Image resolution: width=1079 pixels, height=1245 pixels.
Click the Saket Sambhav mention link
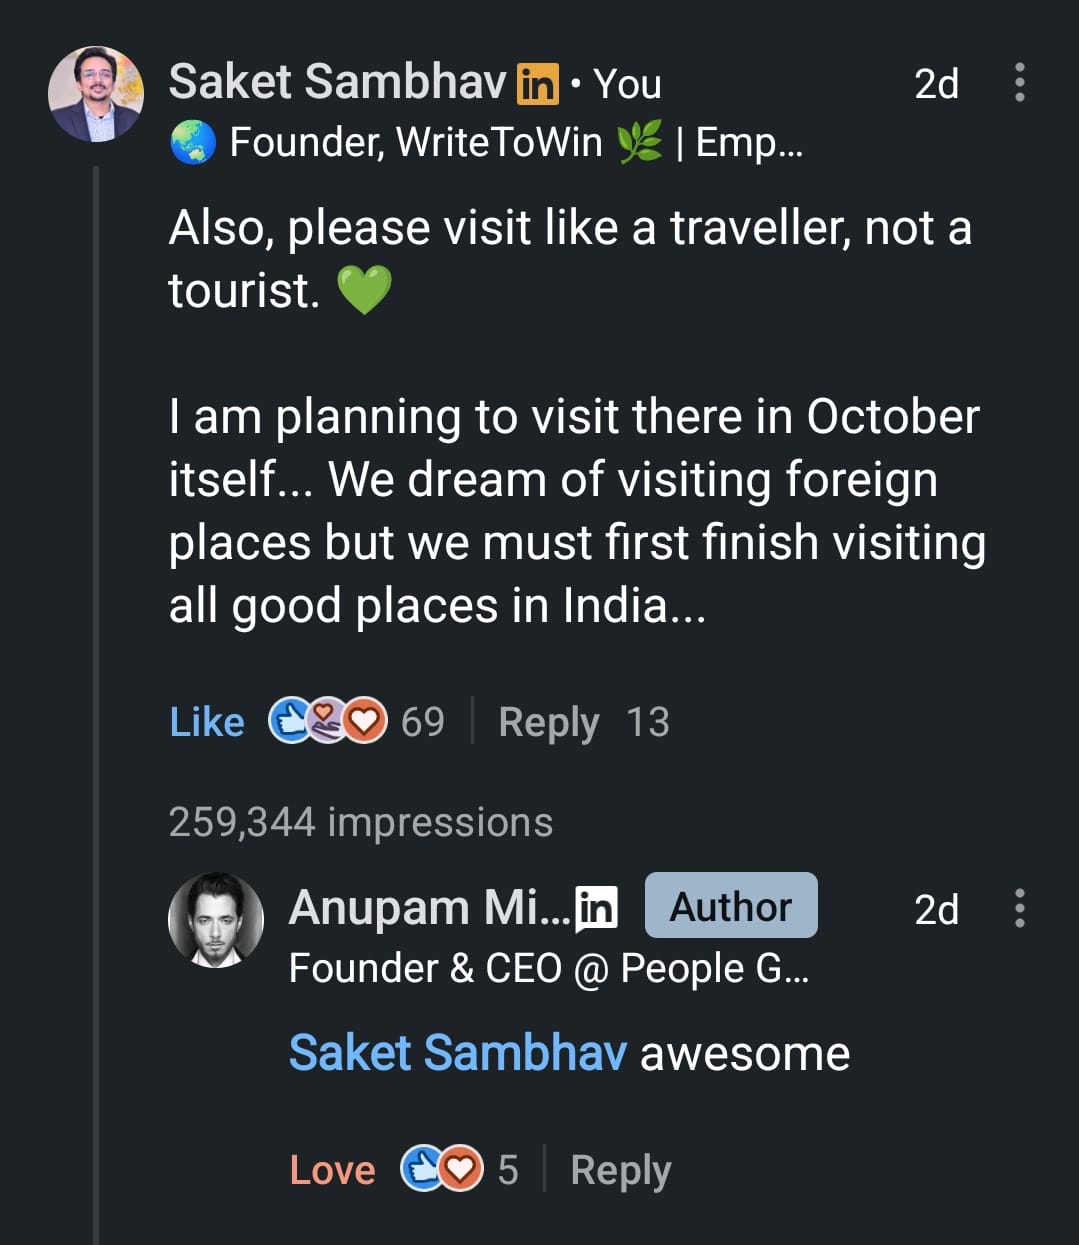[x=457, y=1053]
